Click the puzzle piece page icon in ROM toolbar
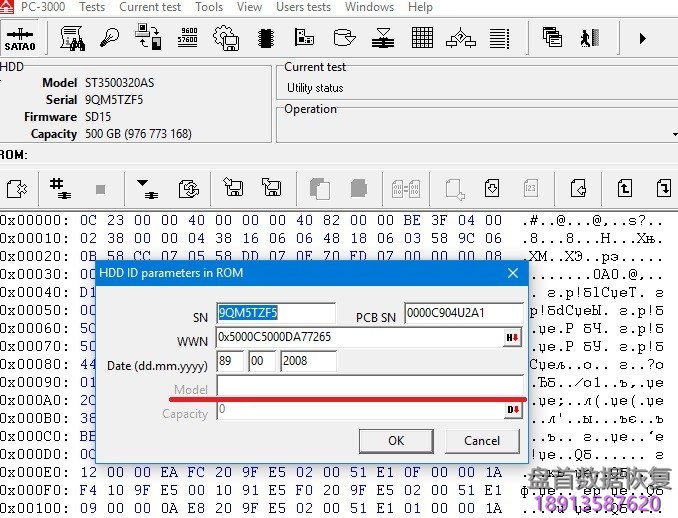The height and width of the screenshot is (518, 678). (17, 189)
